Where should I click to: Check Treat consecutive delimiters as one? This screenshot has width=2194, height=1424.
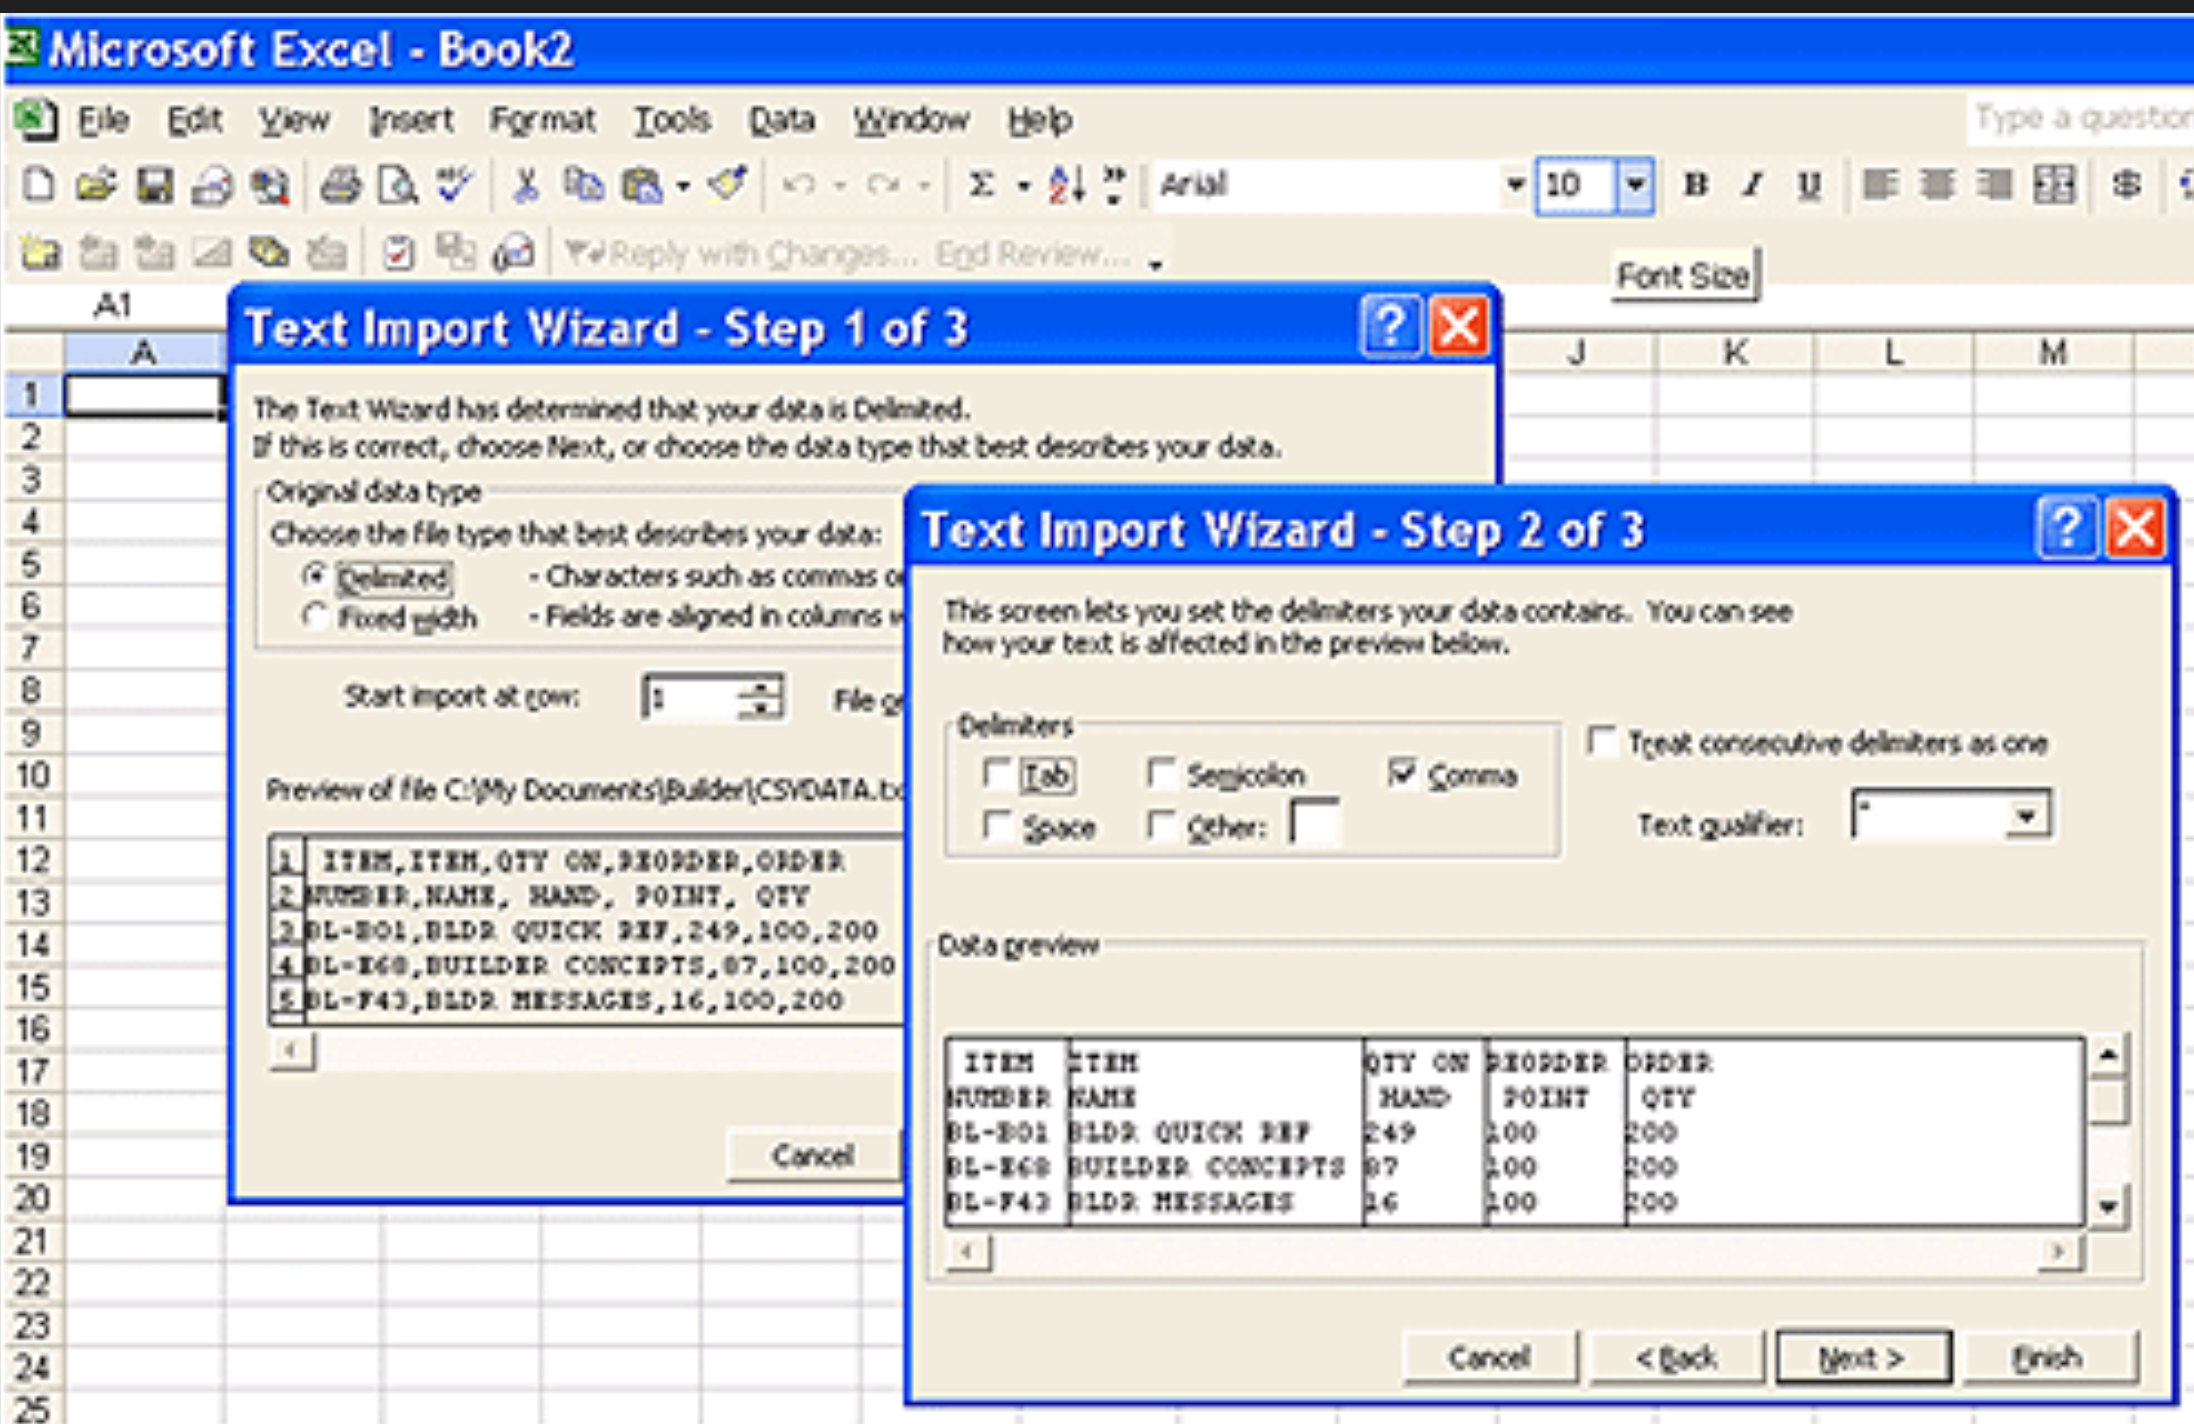(x=1602, y=742)
